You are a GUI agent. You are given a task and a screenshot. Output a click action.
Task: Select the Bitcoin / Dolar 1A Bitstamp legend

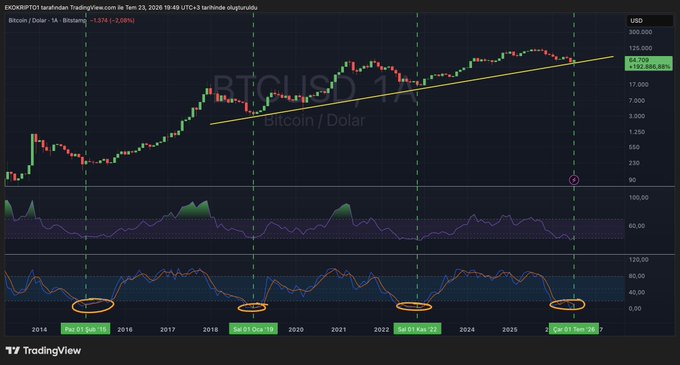point(47,20)
